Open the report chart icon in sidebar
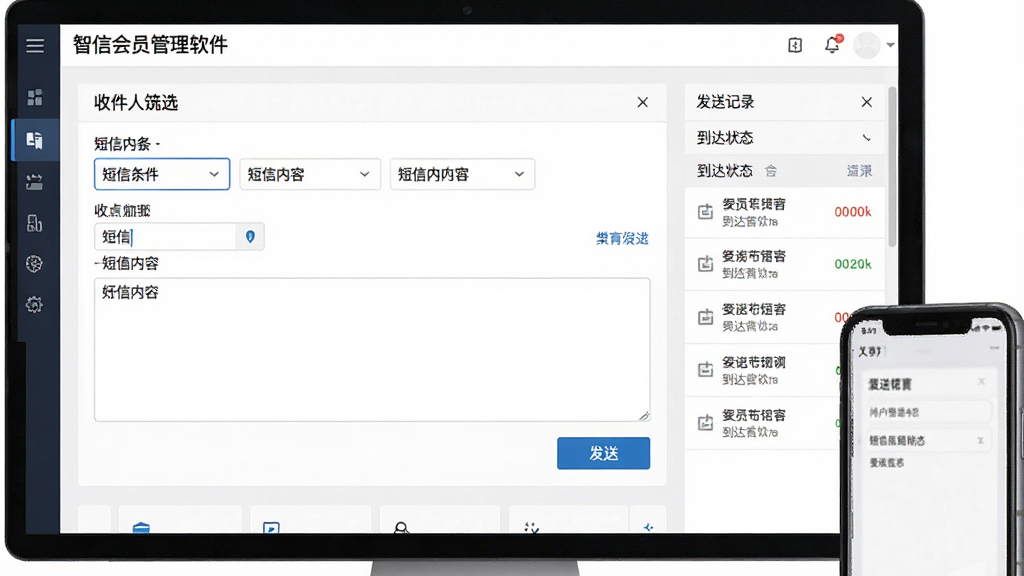1024x576 pixels. click(35, 223)
